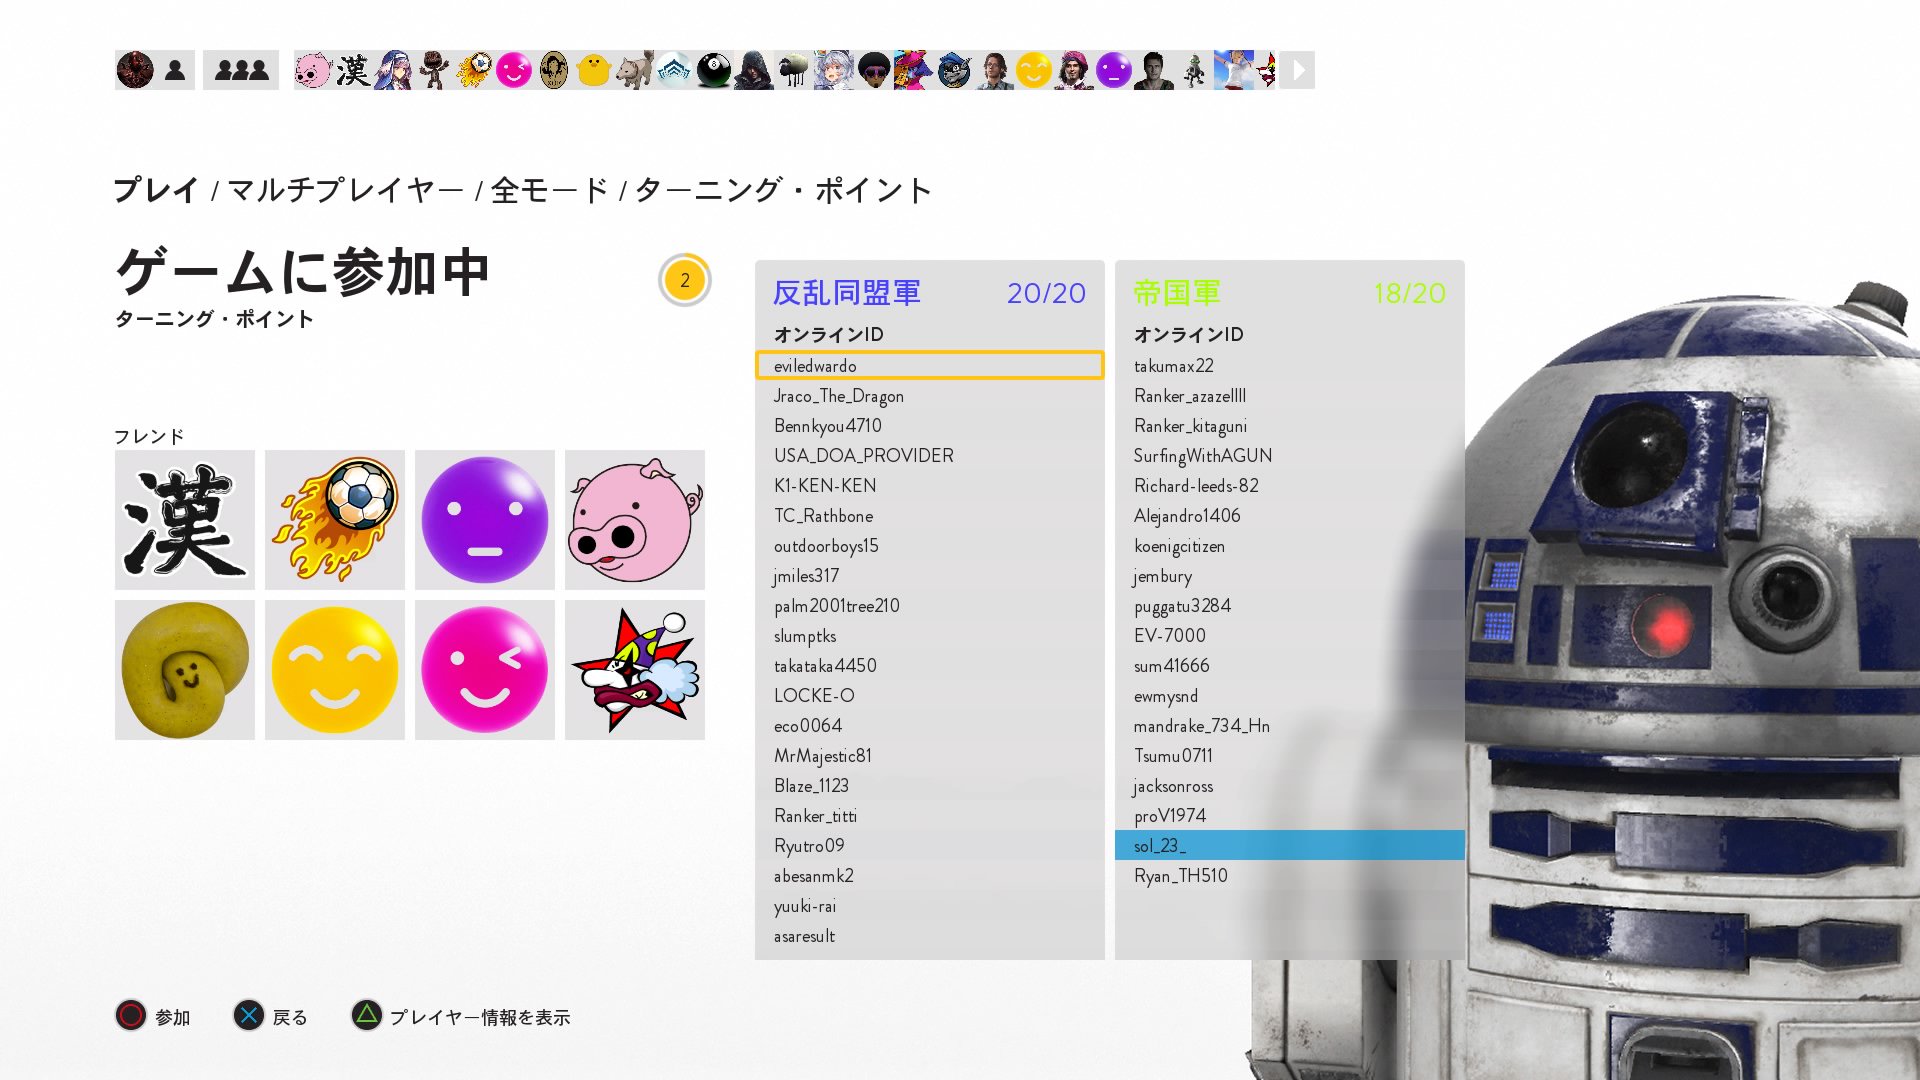Select player SurfingWithAGUN
1920x1080 pixels.
(x=1290, y=456)
